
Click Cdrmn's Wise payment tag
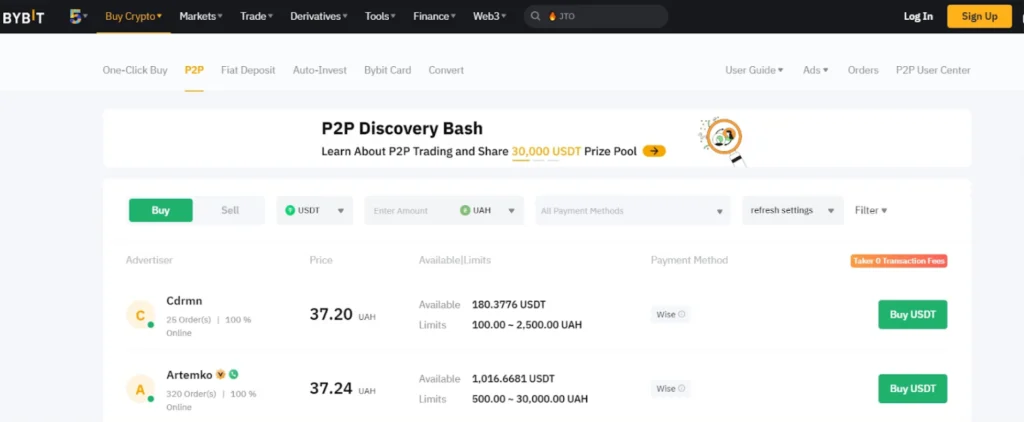(671, 314)
